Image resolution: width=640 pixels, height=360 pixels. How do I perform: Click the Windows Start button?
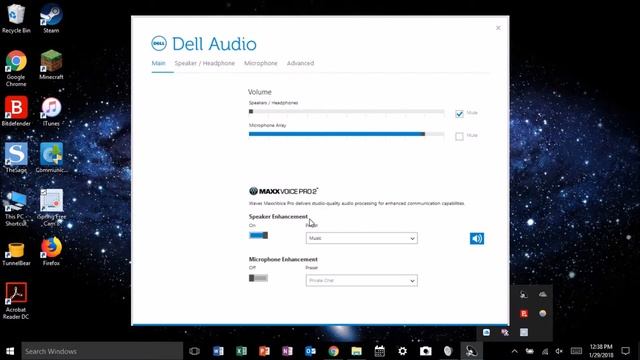[x=10, y=351]
